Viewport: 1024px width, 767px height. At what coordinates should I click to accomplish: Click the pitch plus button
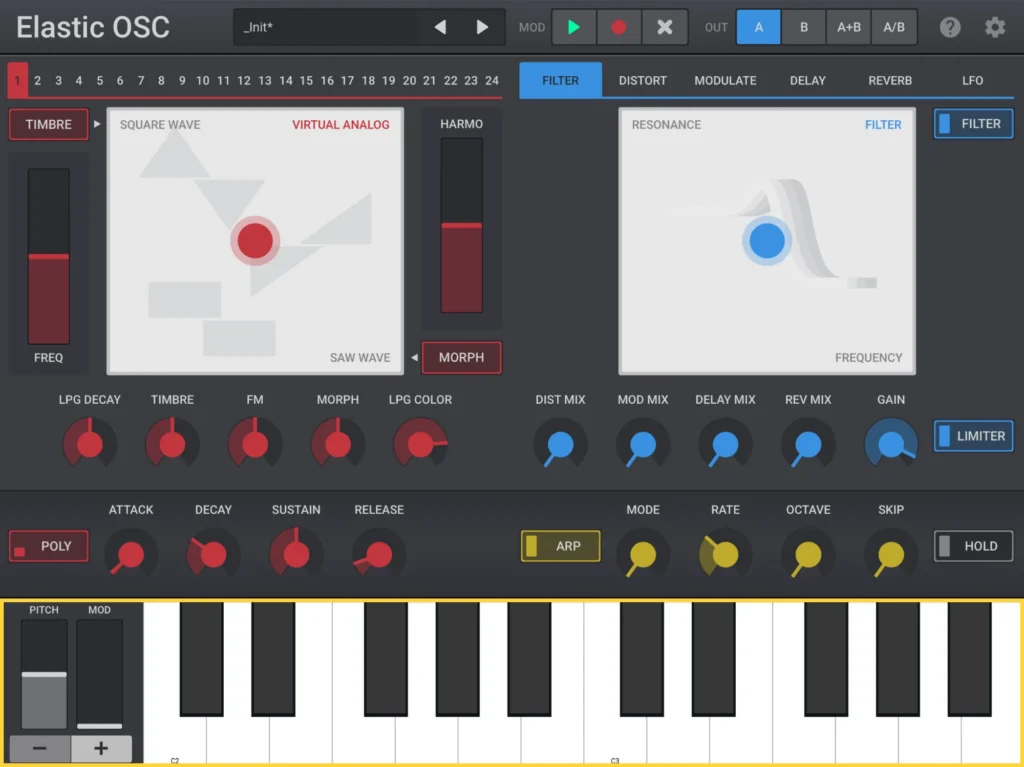pos(101,748)
